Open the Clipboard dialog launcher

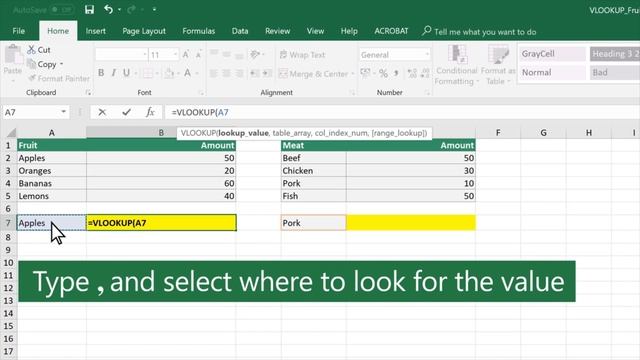pos(88,93)
